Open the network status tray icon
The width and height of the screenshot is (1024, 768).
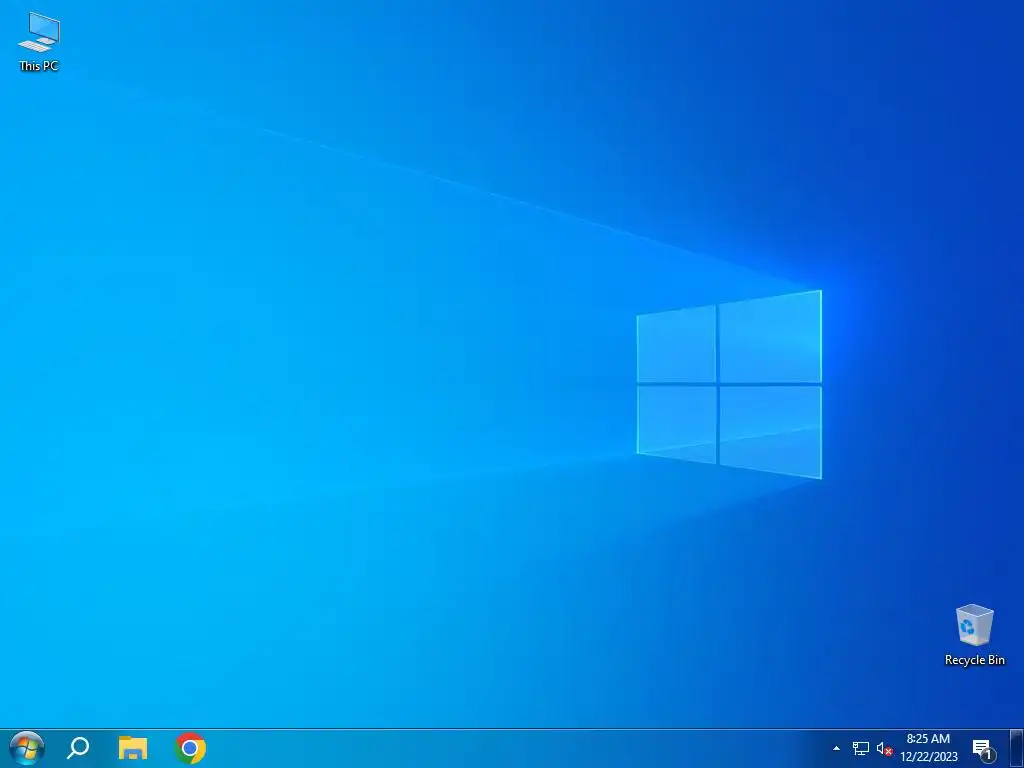click(x=861, y=748)
